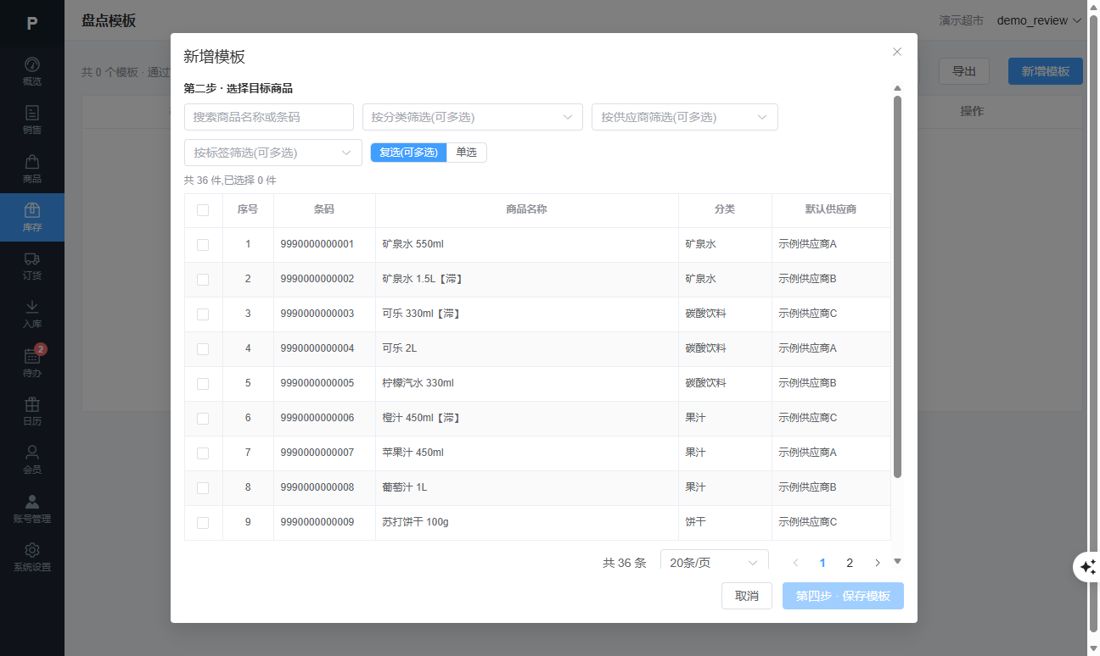Check the row for 可乐 330ml
Screen dimensions: 1100x656
[x=203, y=314]
